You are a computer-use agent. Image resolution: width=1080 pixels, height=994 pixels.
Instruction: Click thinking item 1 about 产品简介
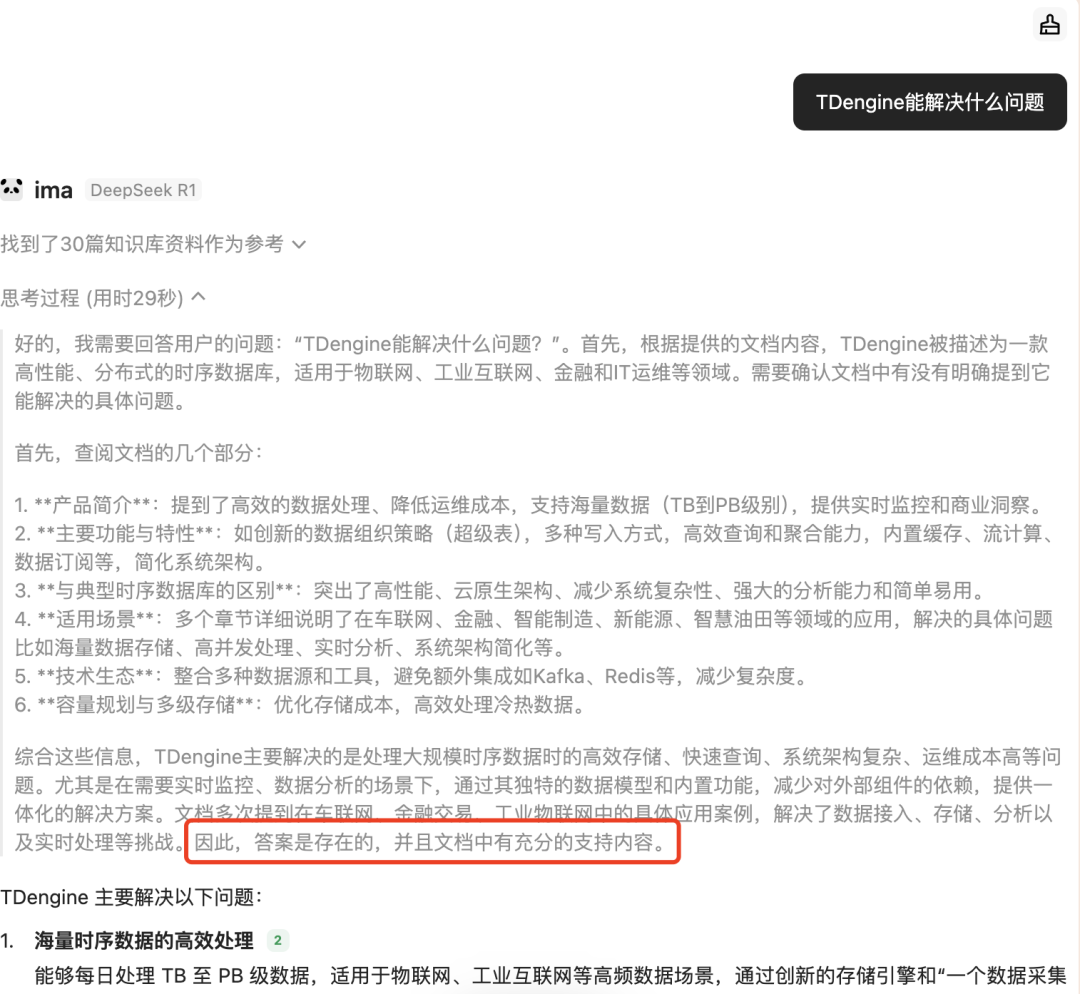[531, 505]
